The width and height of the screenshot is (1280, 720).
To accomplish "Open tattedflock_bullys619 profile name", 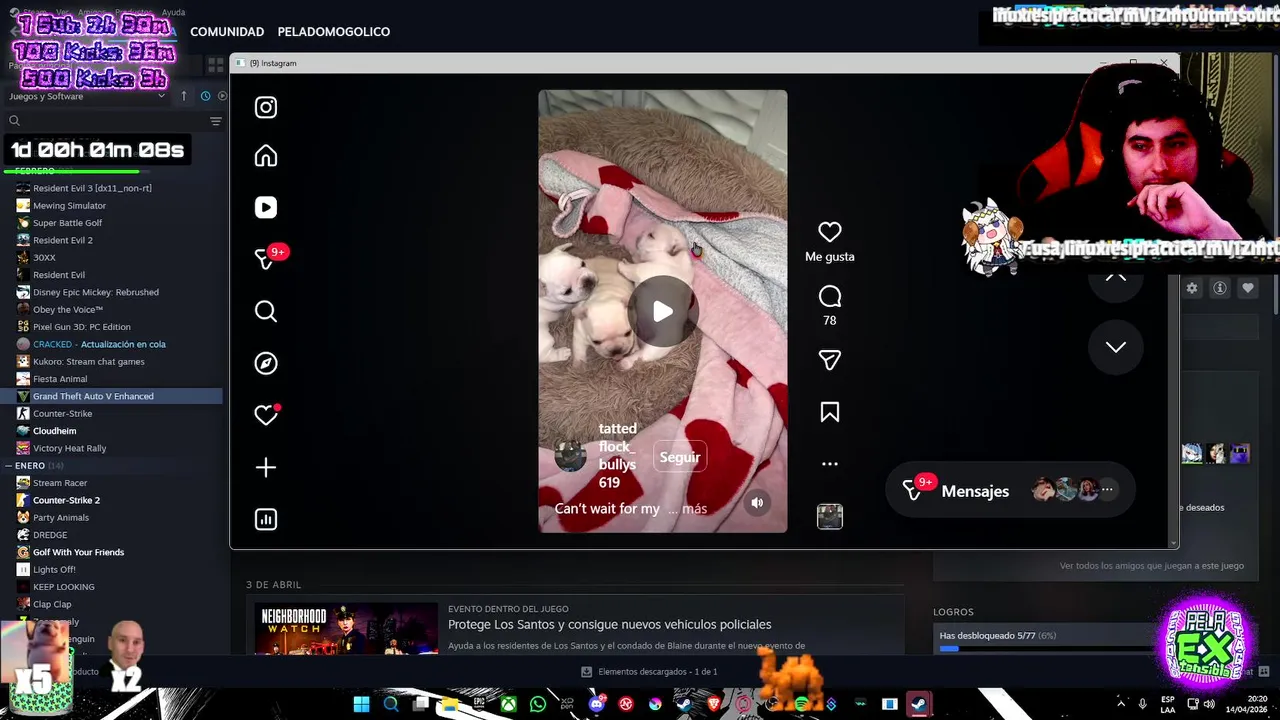I will [x=617, y=456].
